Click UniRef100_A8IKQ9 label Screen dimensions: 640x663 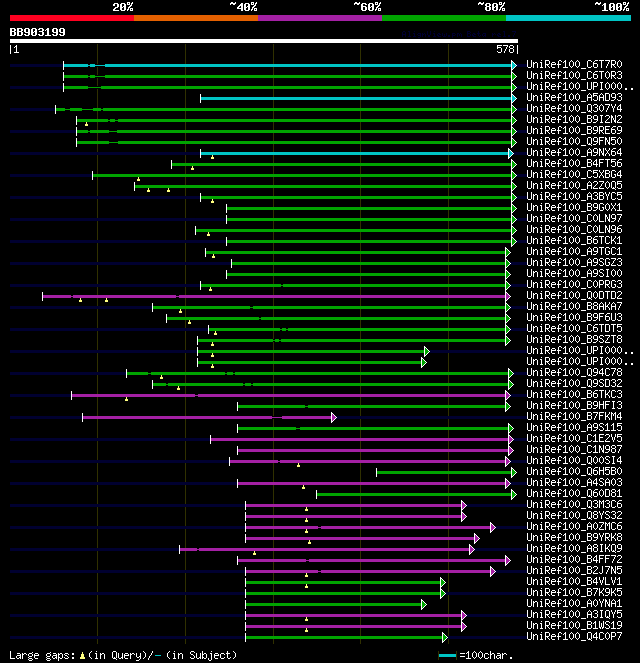click(574, 548)
